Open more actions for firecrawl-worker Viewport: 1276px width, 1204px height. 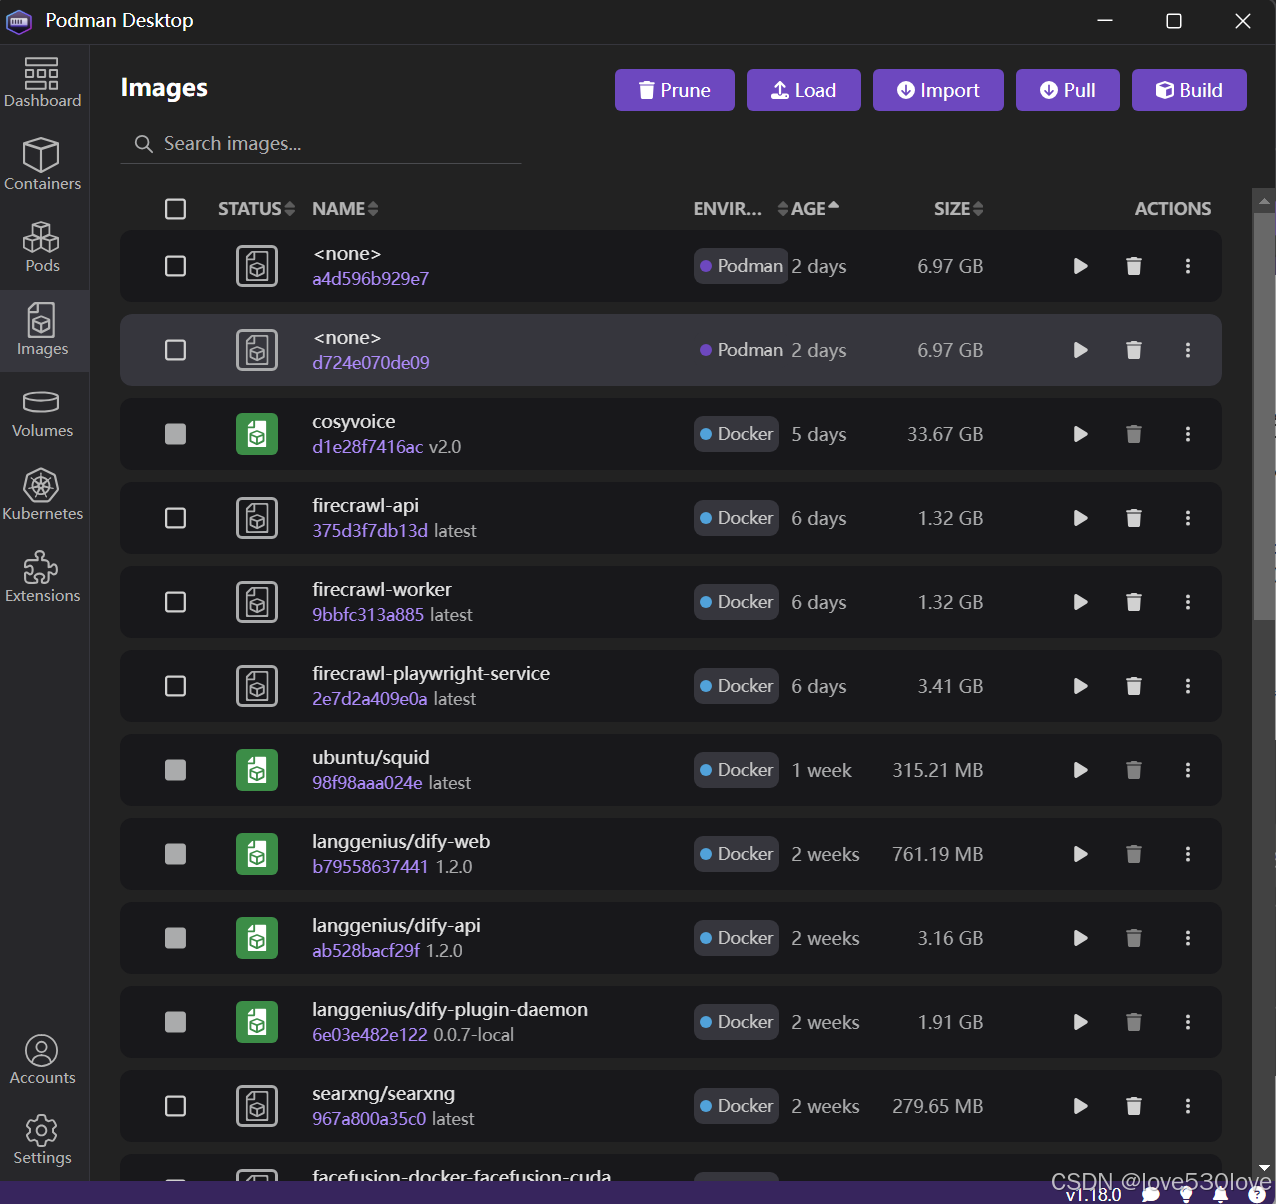(1188, 602)
